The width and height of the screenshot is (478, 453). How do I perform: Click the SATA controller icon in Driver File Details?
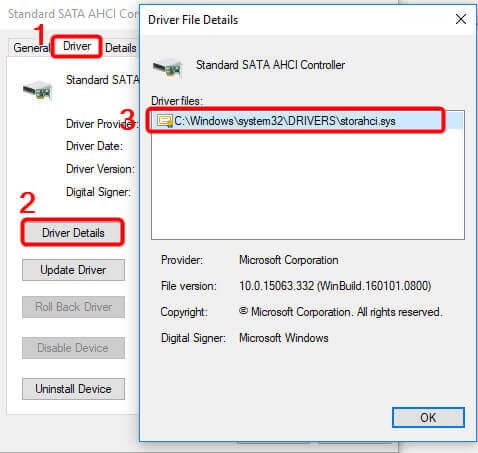(x=168, y=68)
